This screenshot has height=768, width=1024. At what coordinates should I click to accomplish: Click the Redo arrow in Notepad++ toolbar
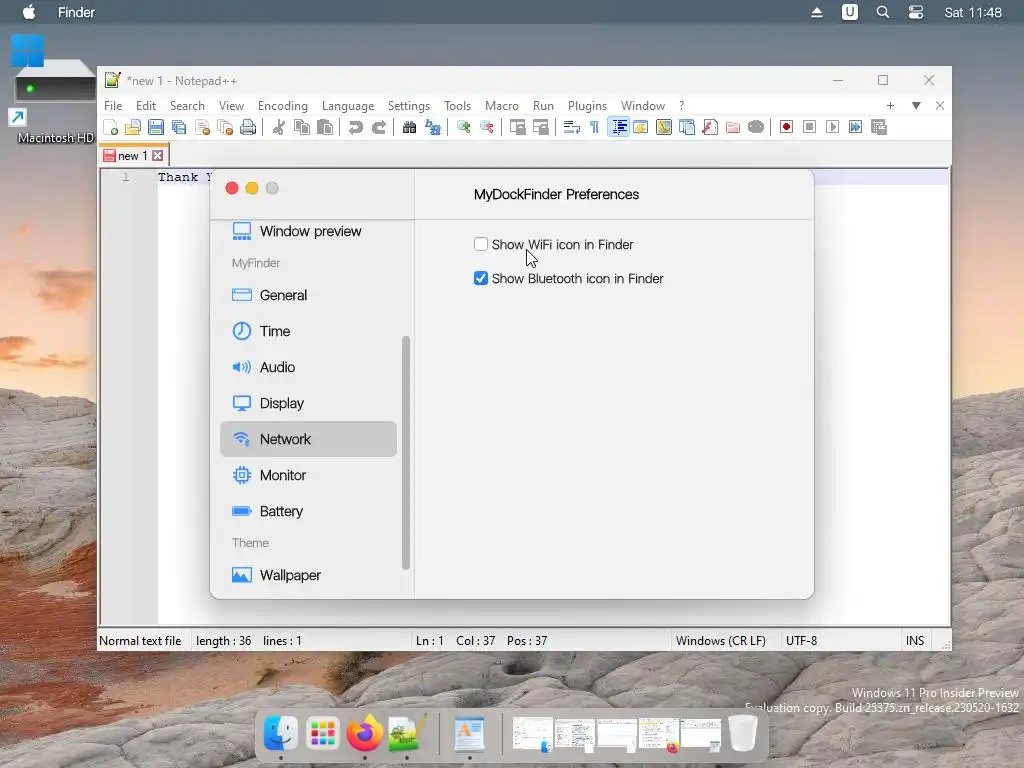[x=379, y=127]
